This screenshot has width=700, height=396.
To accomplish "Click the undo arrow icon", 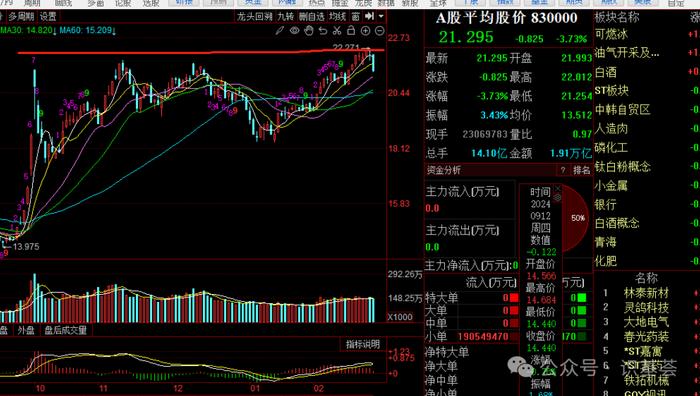I will pyautogui.click(x=323, y=31).
